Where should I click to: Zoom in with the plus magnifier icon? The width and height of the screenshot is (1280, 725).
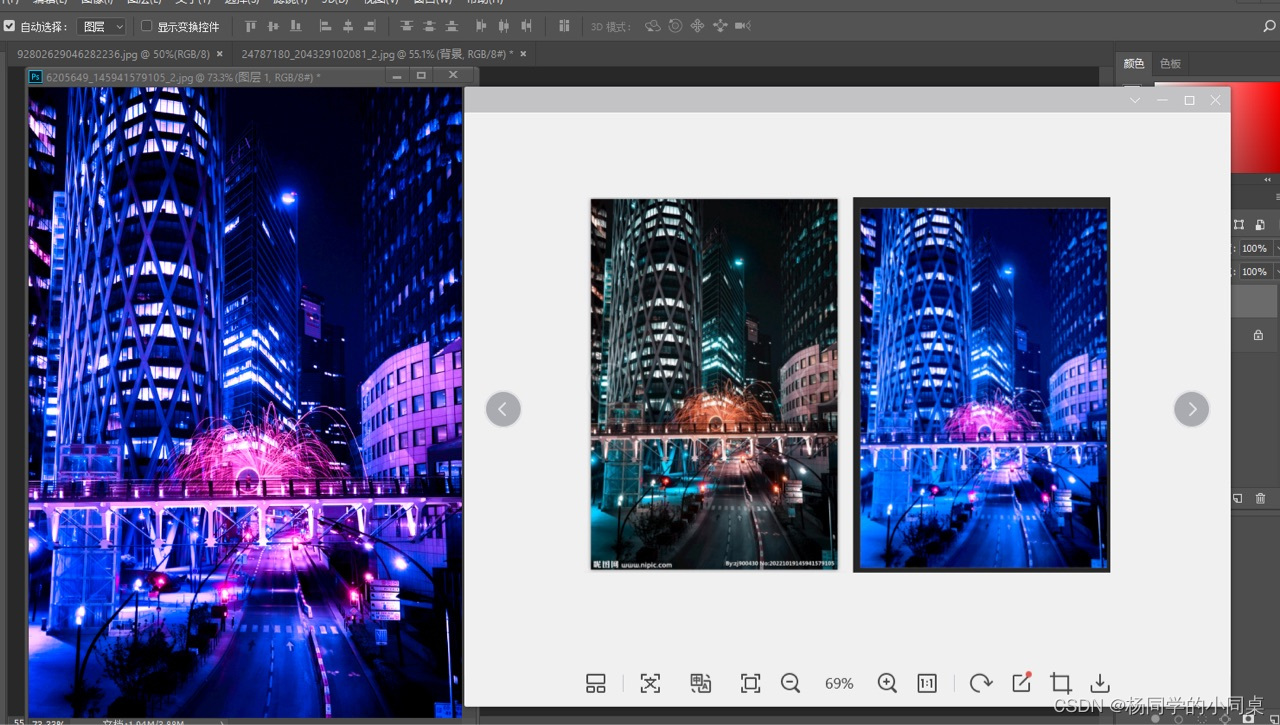tap(887, 683)
